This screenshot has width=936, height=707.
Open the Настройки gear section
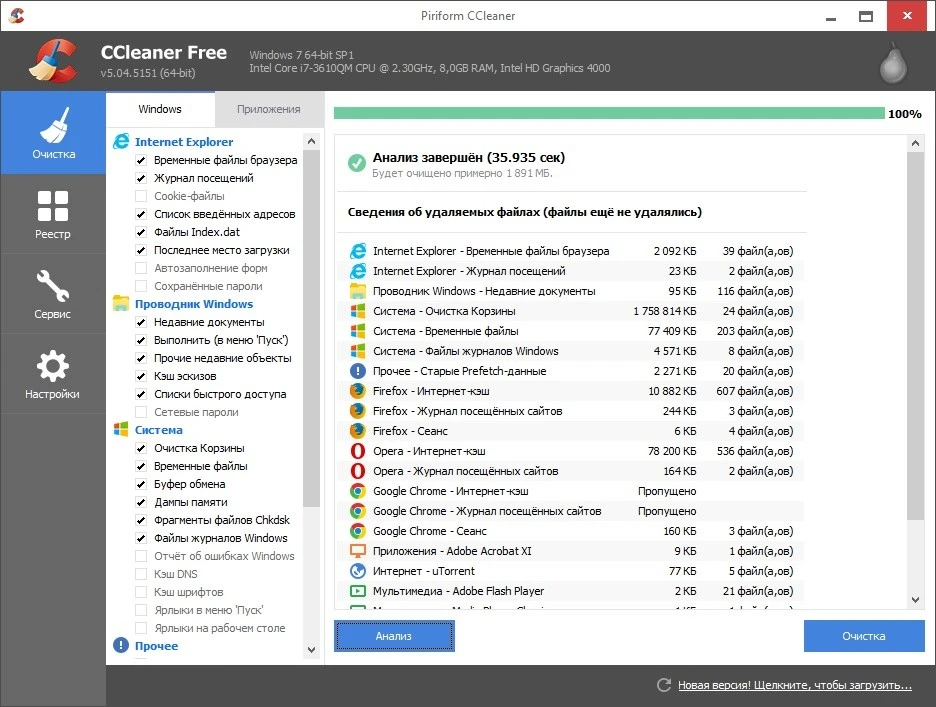[53, 374]
